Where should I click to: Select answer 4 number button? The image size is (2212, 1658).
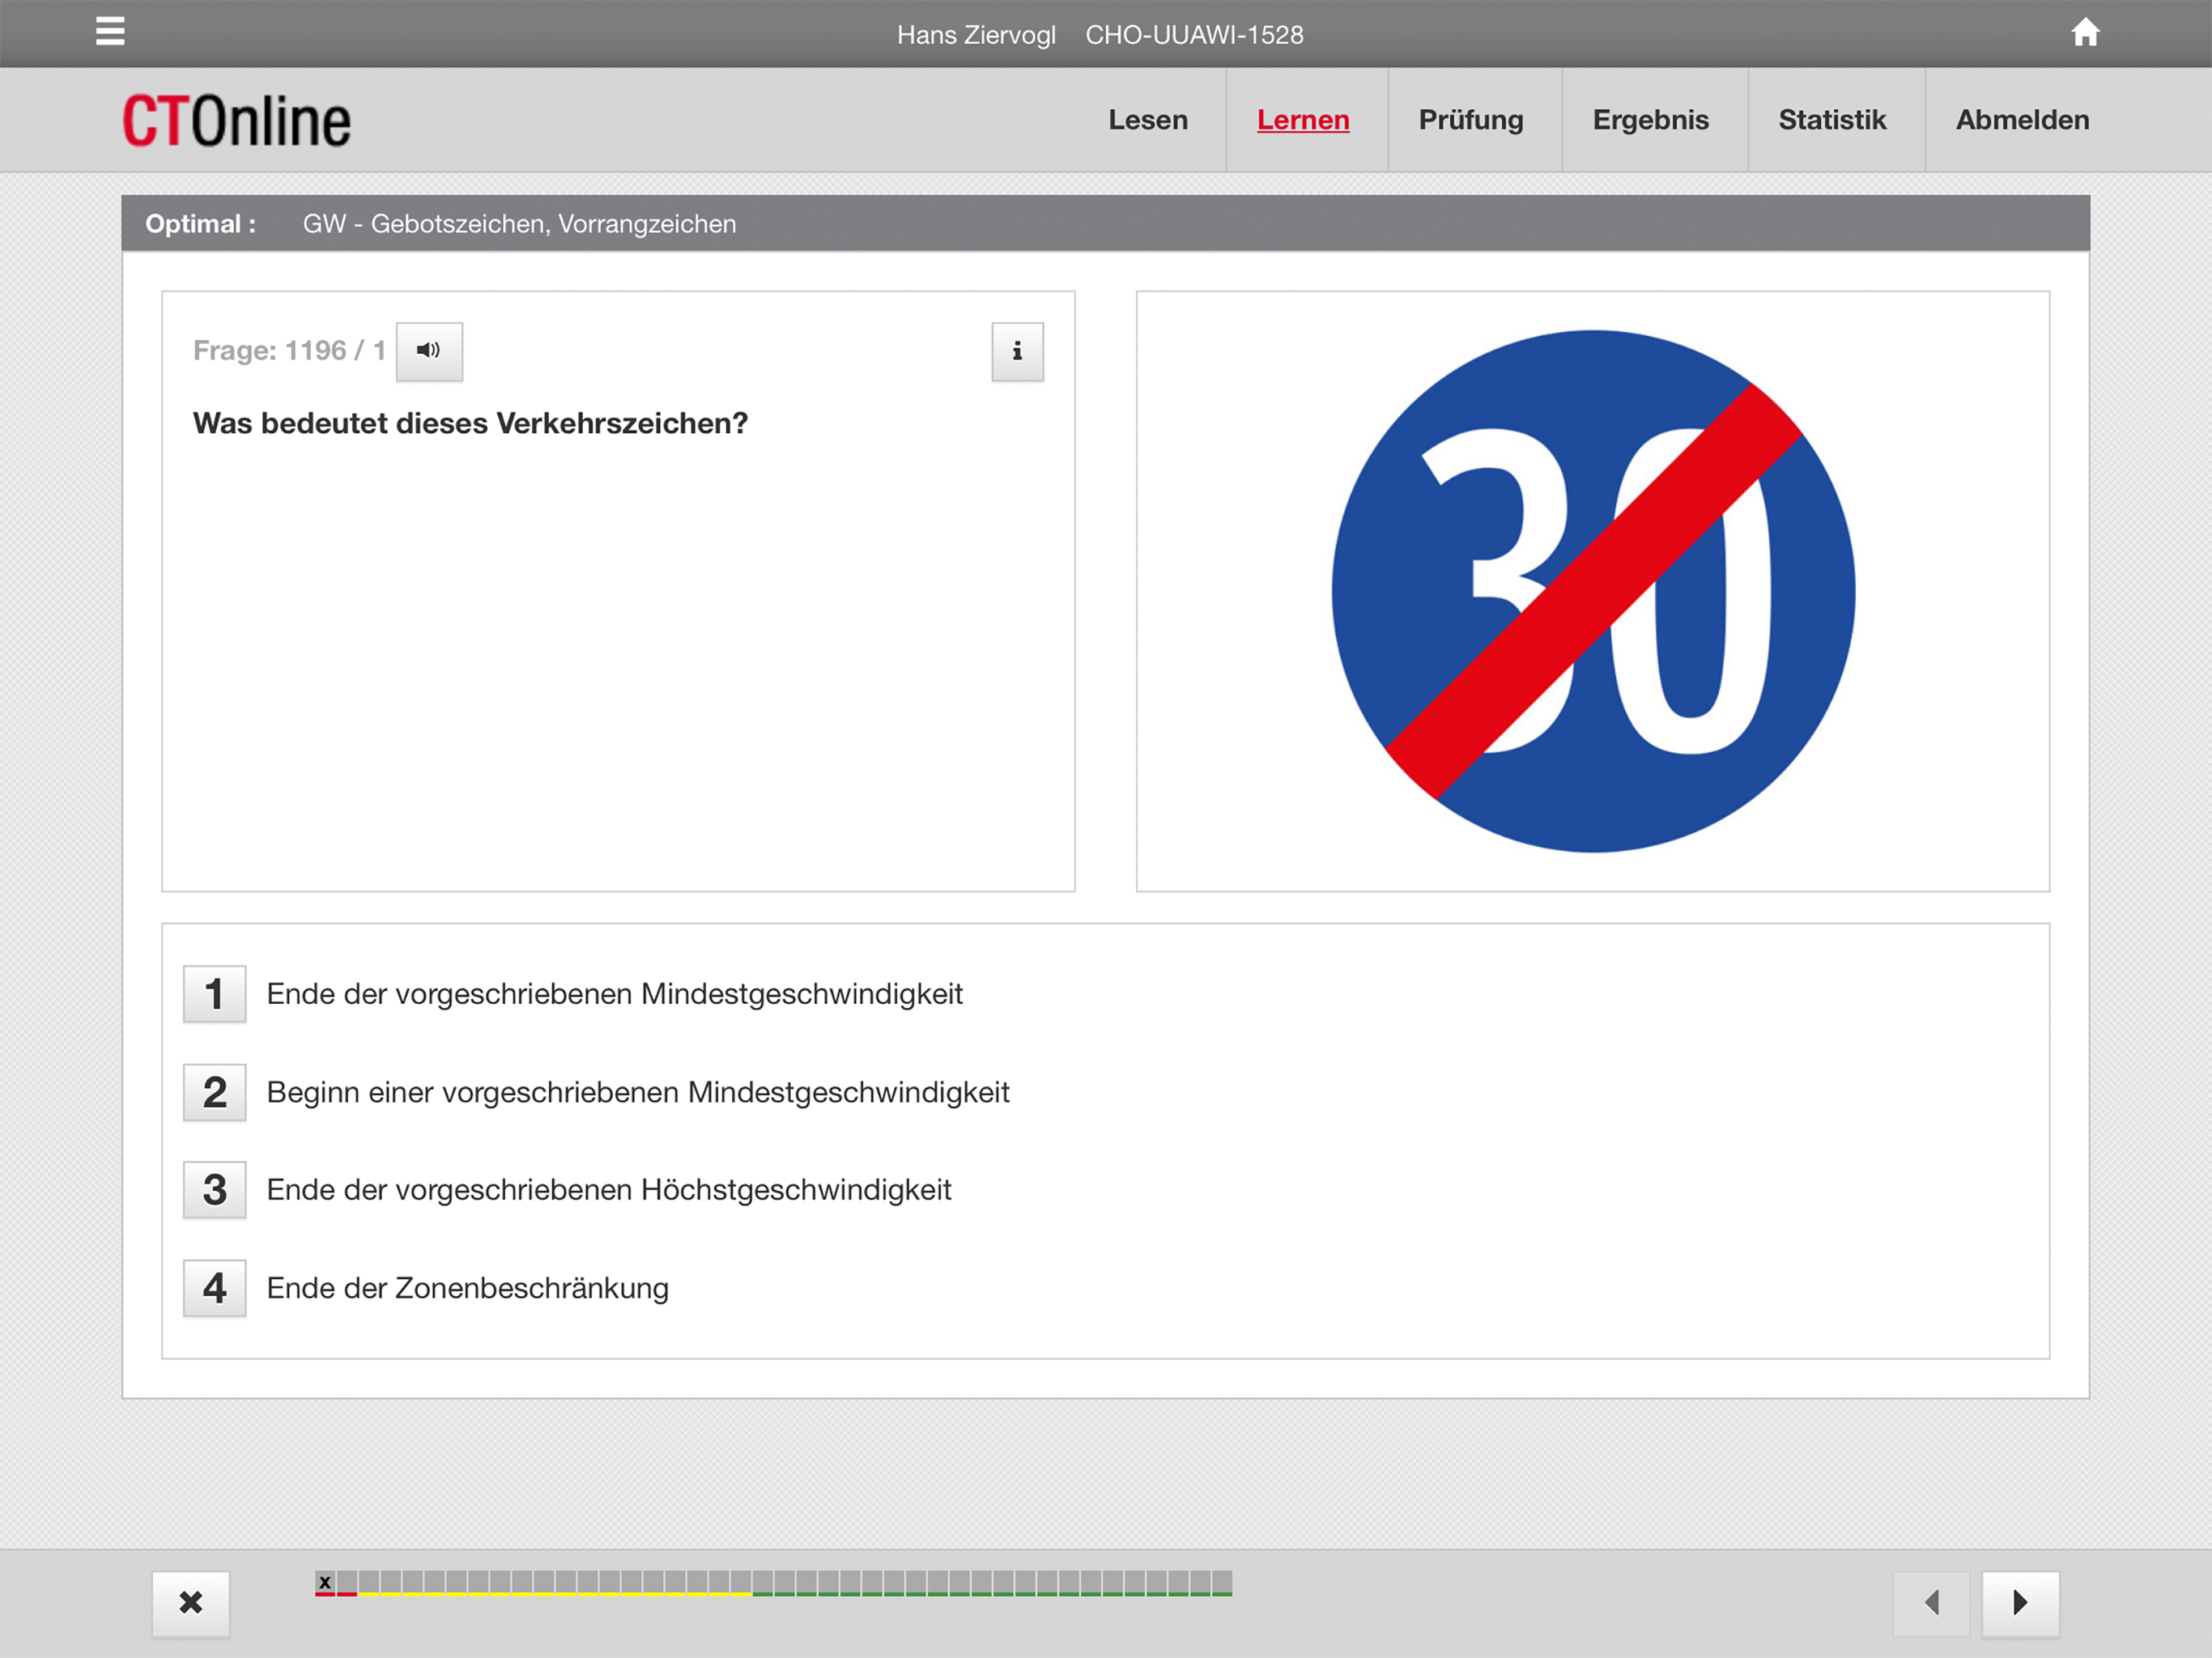point(214,1288)
